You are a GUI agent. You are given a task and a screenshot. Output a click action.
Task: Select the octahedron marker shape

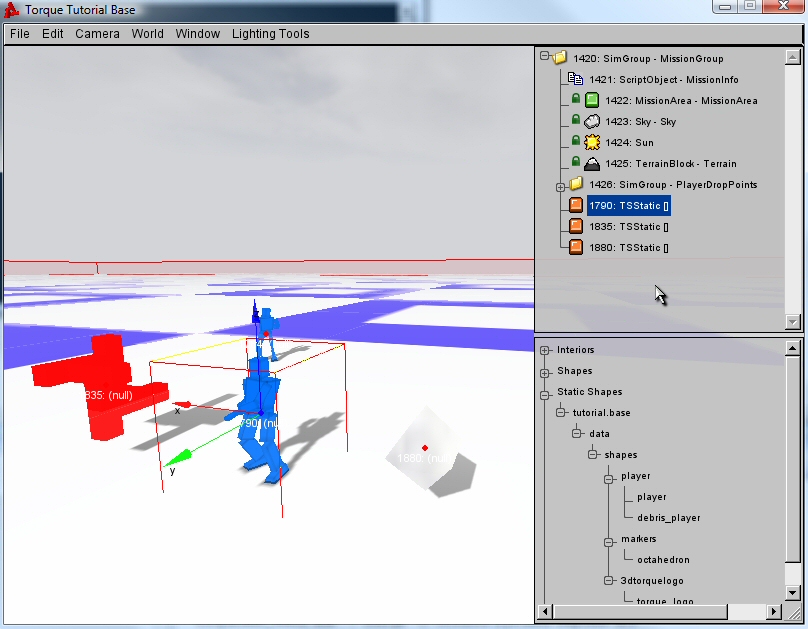pyautogui.click(x=663, y=560)
